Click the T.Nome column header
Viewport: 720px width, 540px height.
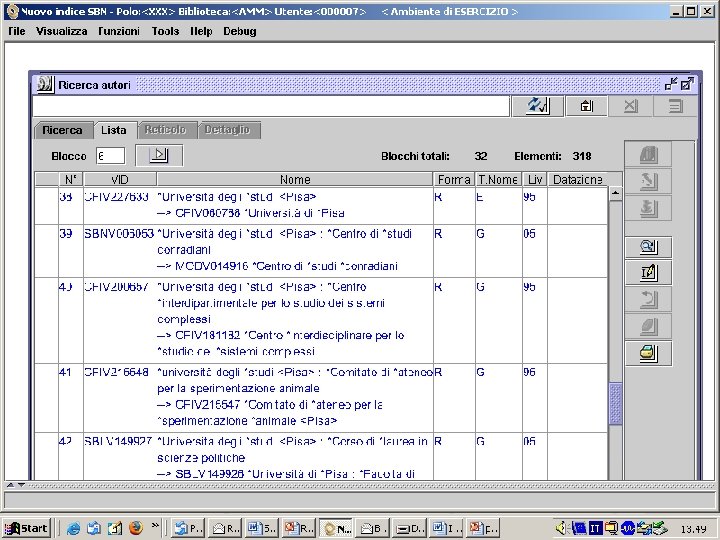(498, 180)
